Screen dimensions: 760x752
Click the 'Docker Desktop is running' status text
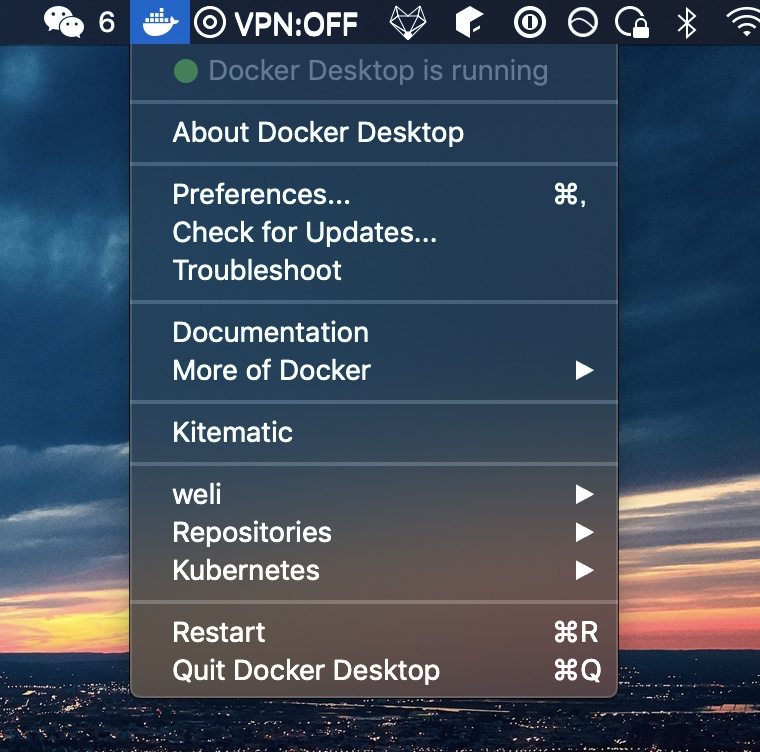point(378,71)
